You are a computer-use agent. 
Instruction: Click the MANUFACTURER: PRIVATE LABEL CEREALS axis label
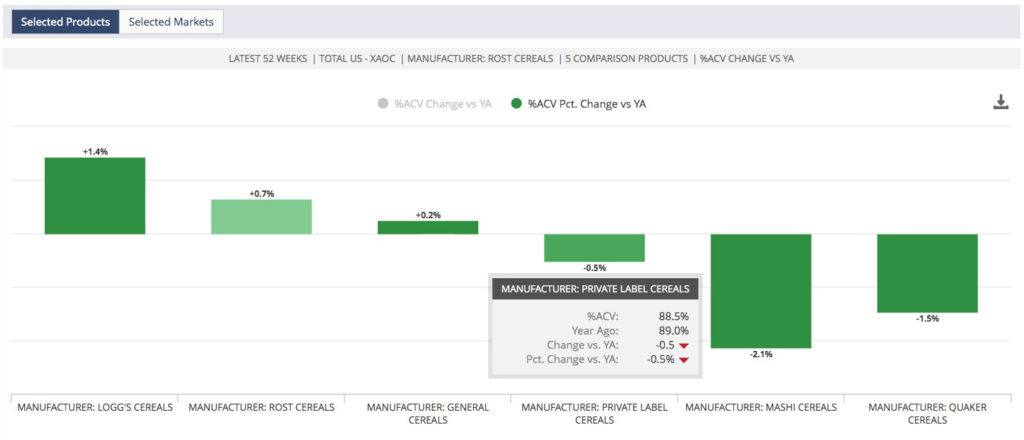coord(594,414)
